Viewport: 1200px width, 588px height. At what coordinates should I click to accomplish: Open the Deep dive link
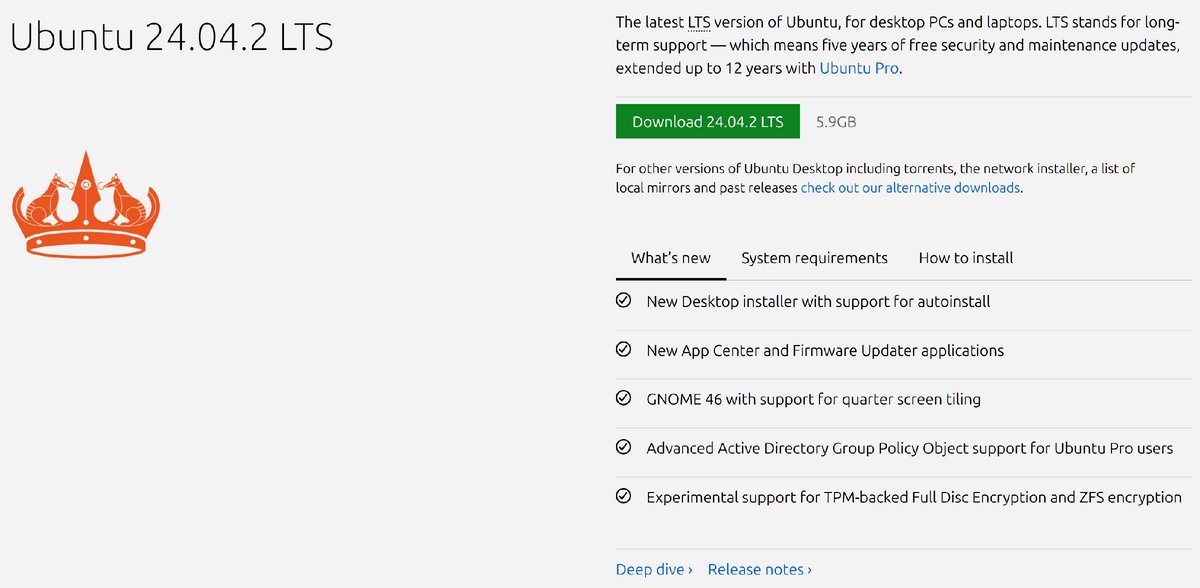(x=649, y=570)
